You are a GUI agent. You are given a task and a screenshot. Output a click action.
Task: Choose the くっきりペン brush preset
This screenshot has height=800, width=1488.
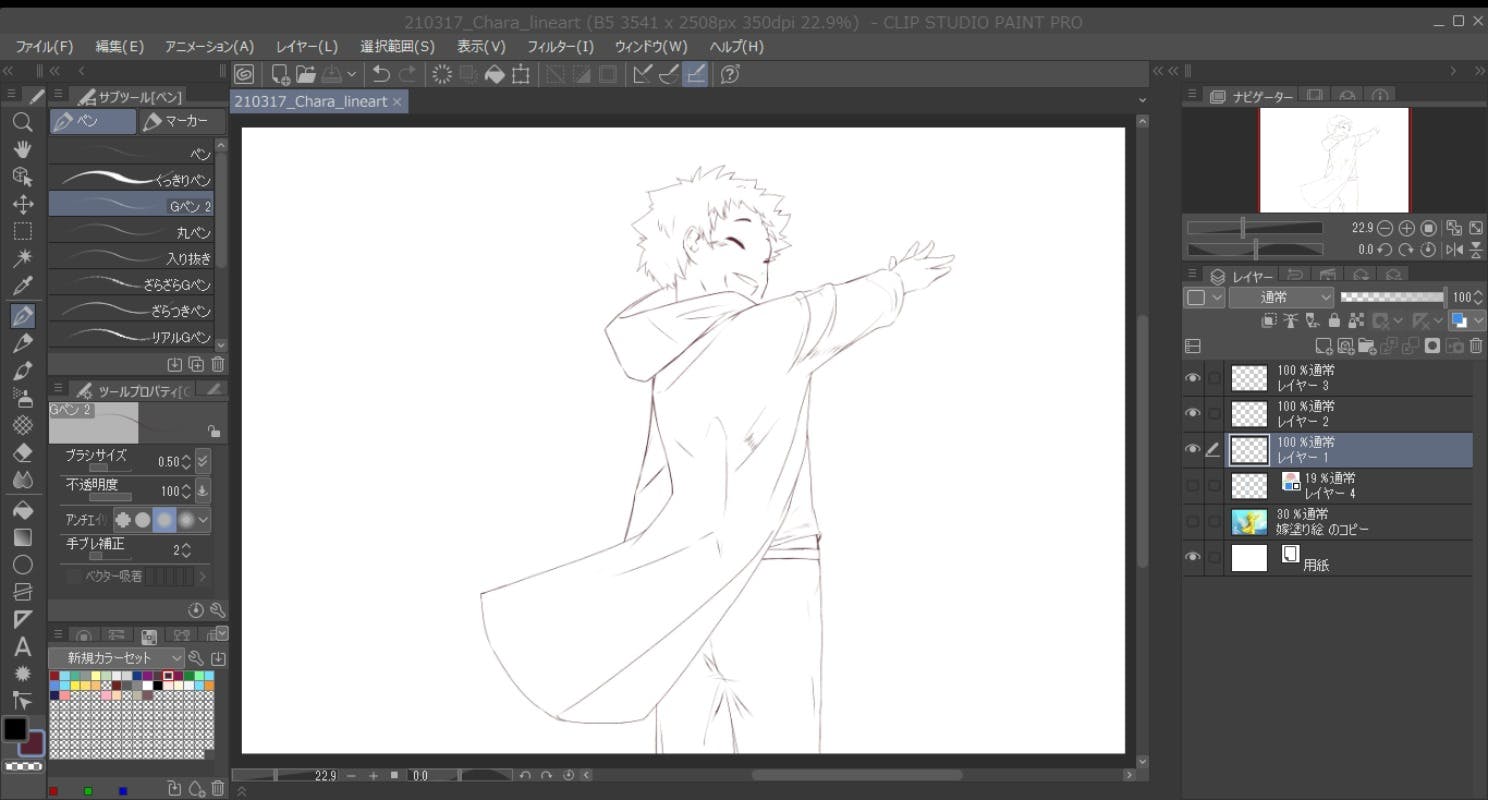click(131, 180)
